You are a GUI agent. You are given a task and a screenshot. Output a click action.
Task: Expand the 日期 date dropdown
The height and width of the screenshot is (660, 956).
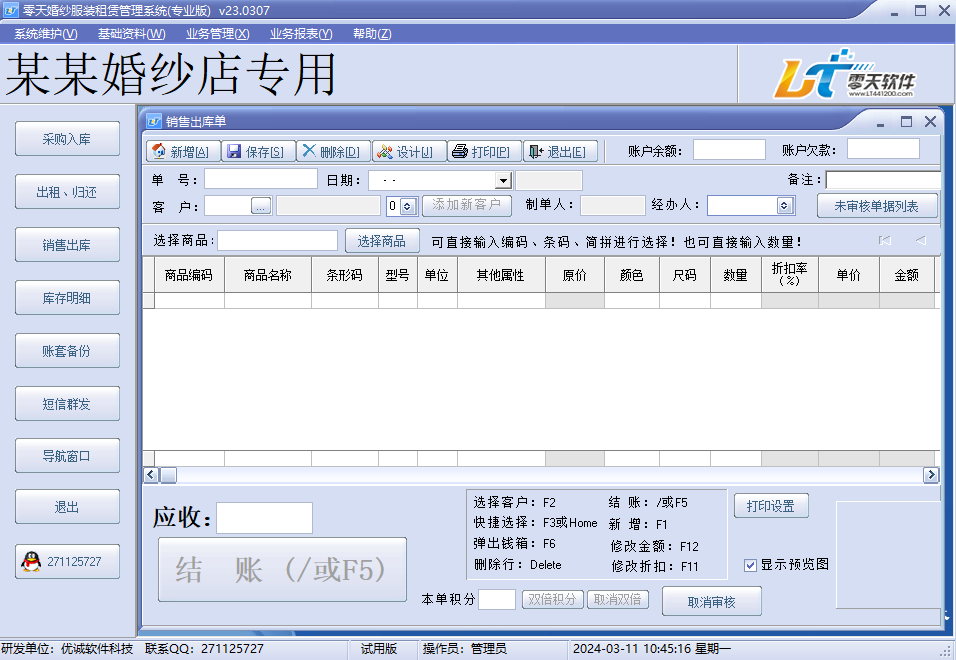pos(502,180)
